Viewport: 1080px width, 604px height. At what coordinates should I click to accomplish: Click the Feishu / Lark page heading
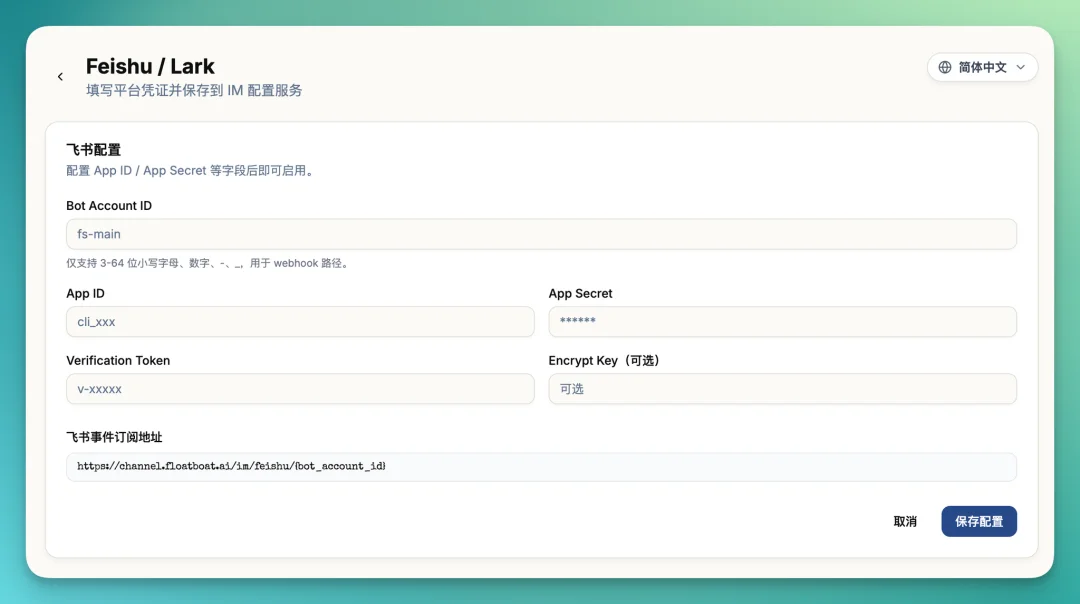(150, 66)
